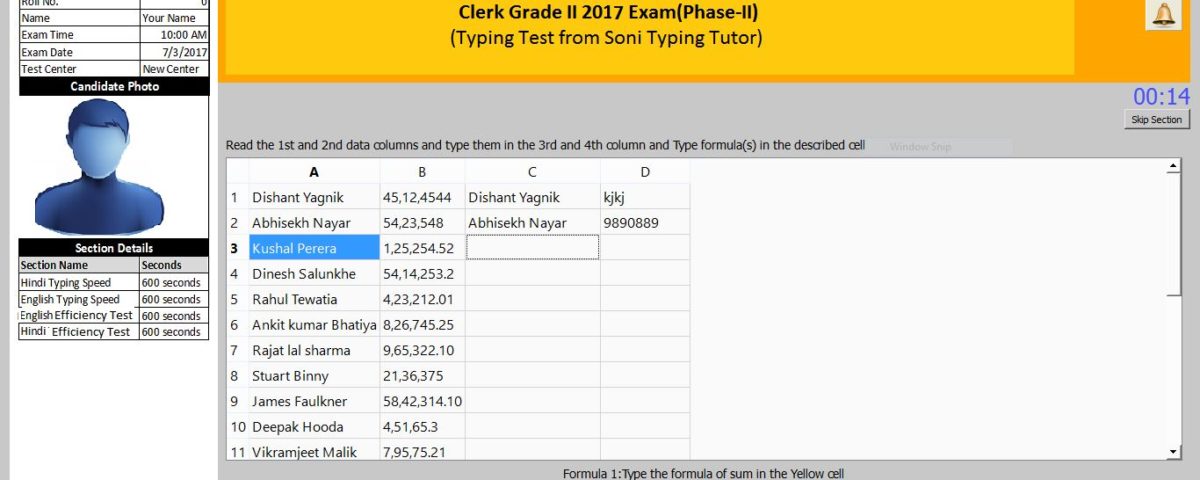This screenshot has width=1200, height=480.
Task: Select column B header
Action: (422, 172)
